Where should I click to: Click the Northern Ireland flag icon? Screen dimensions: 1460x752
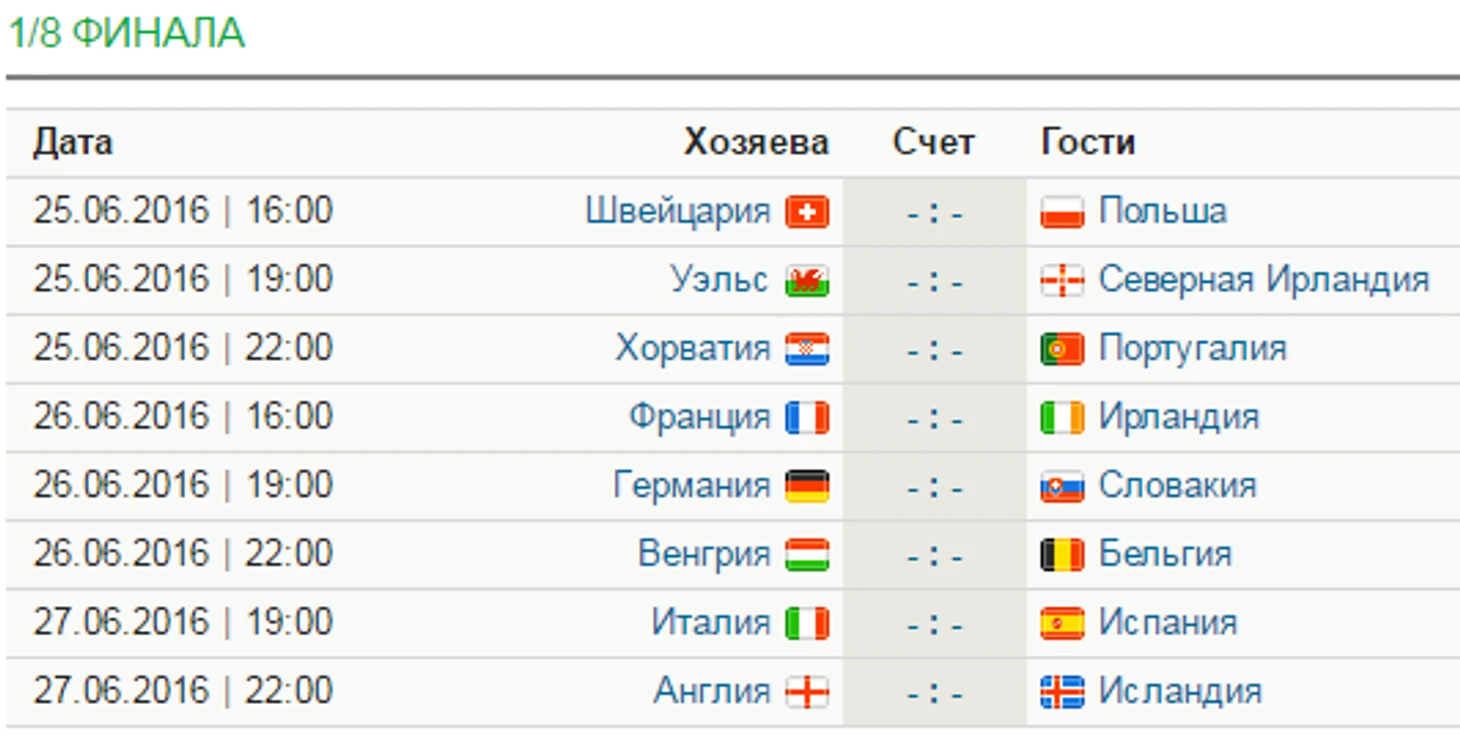coord(1062,281)
